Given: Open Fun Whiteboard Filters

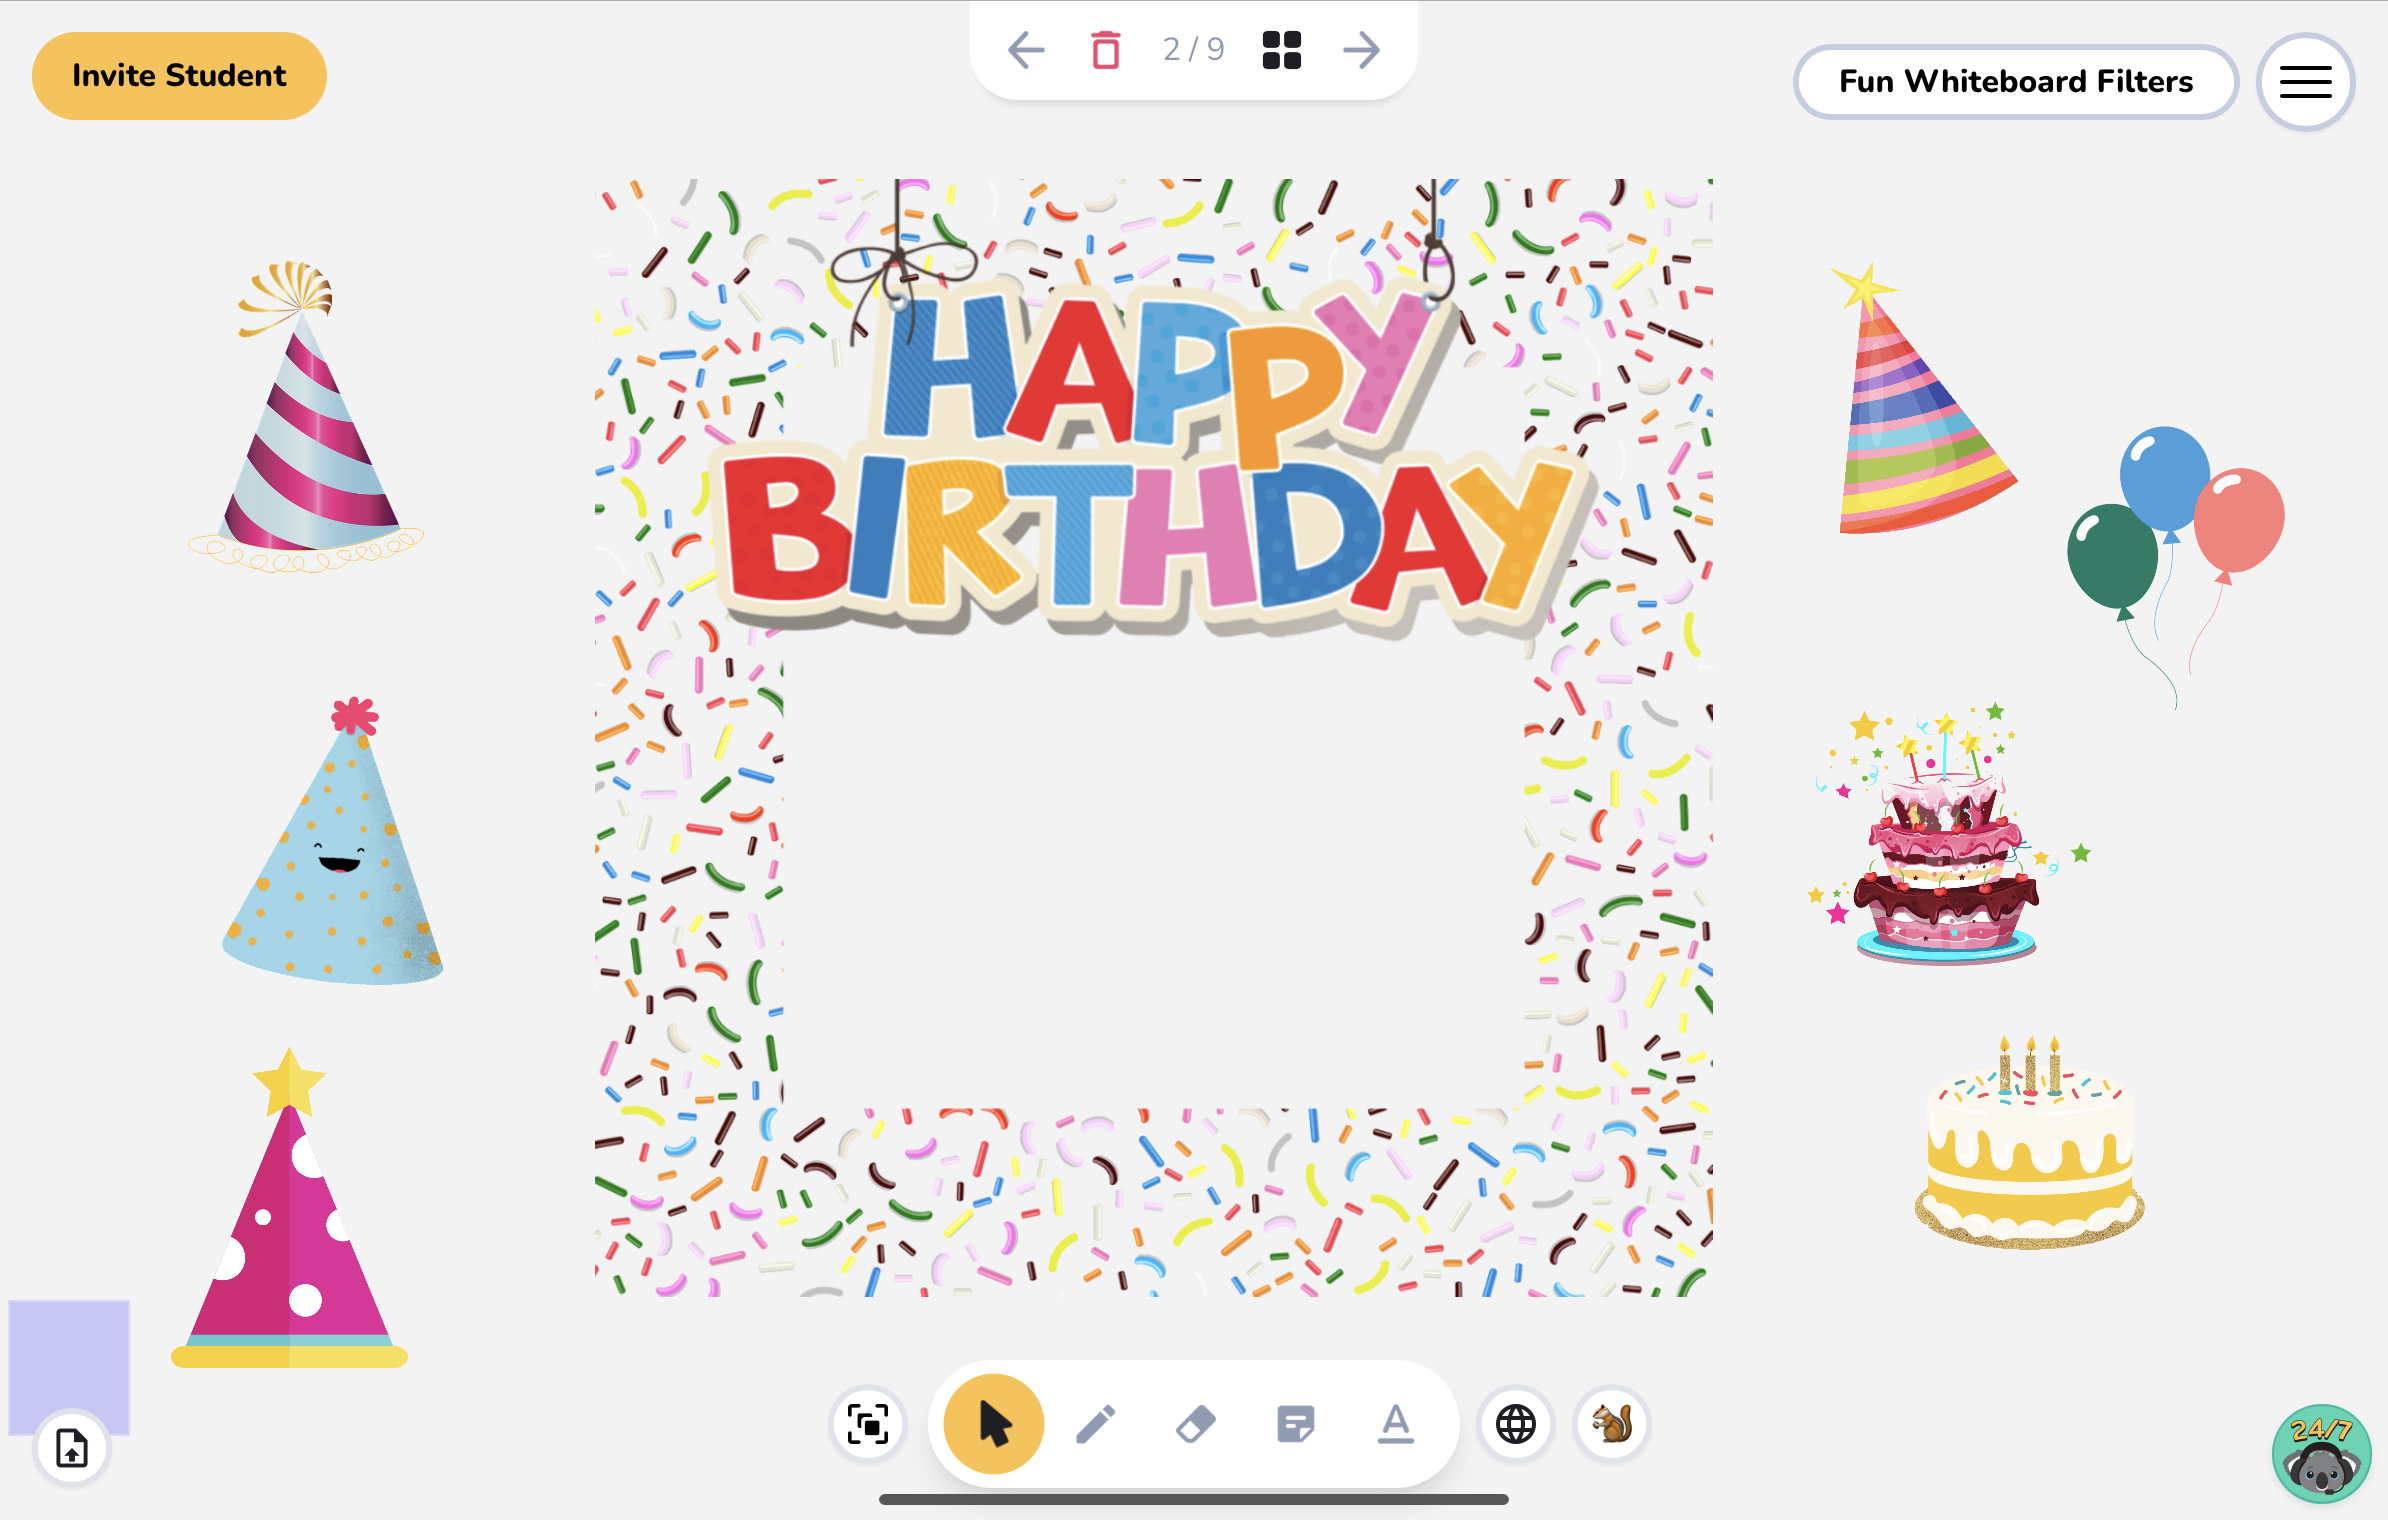Looking at the screenshot, I should tap(2015, 82).
